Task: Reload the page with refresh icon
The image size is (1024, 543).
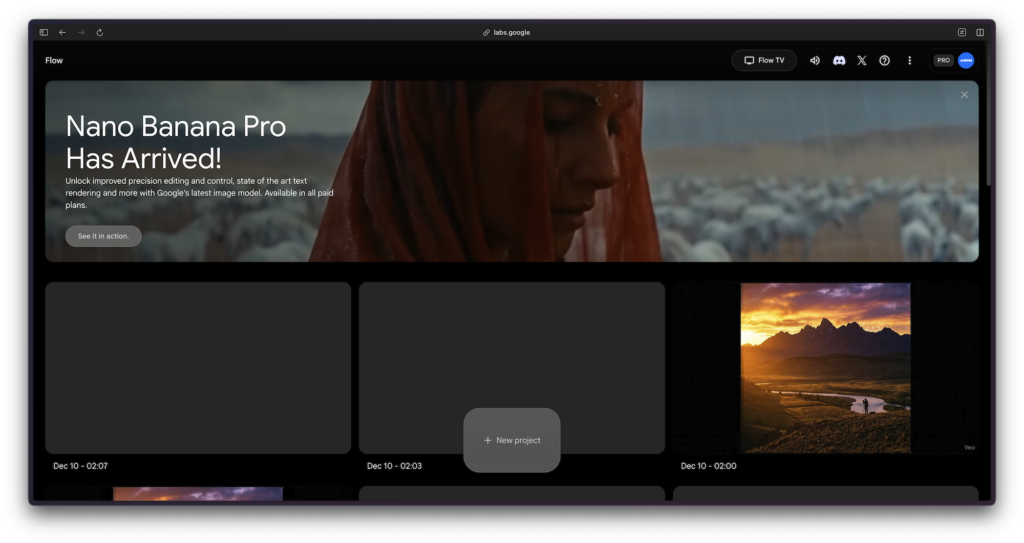Action: click(x=100, y=32)
